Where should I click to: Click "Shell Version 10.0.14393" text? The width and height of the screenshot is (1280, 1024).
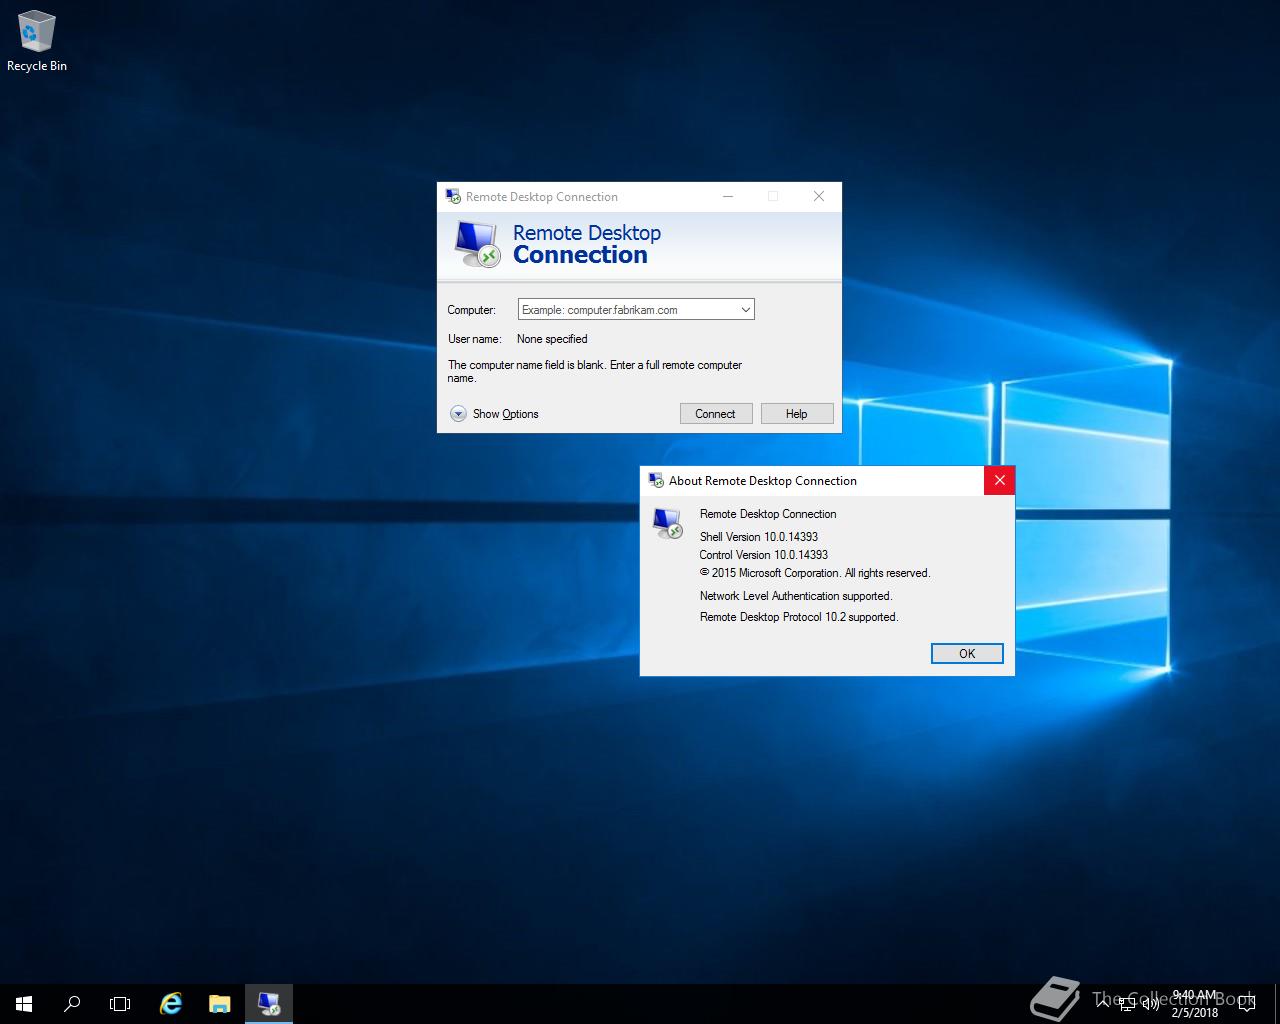pos(759,537)
